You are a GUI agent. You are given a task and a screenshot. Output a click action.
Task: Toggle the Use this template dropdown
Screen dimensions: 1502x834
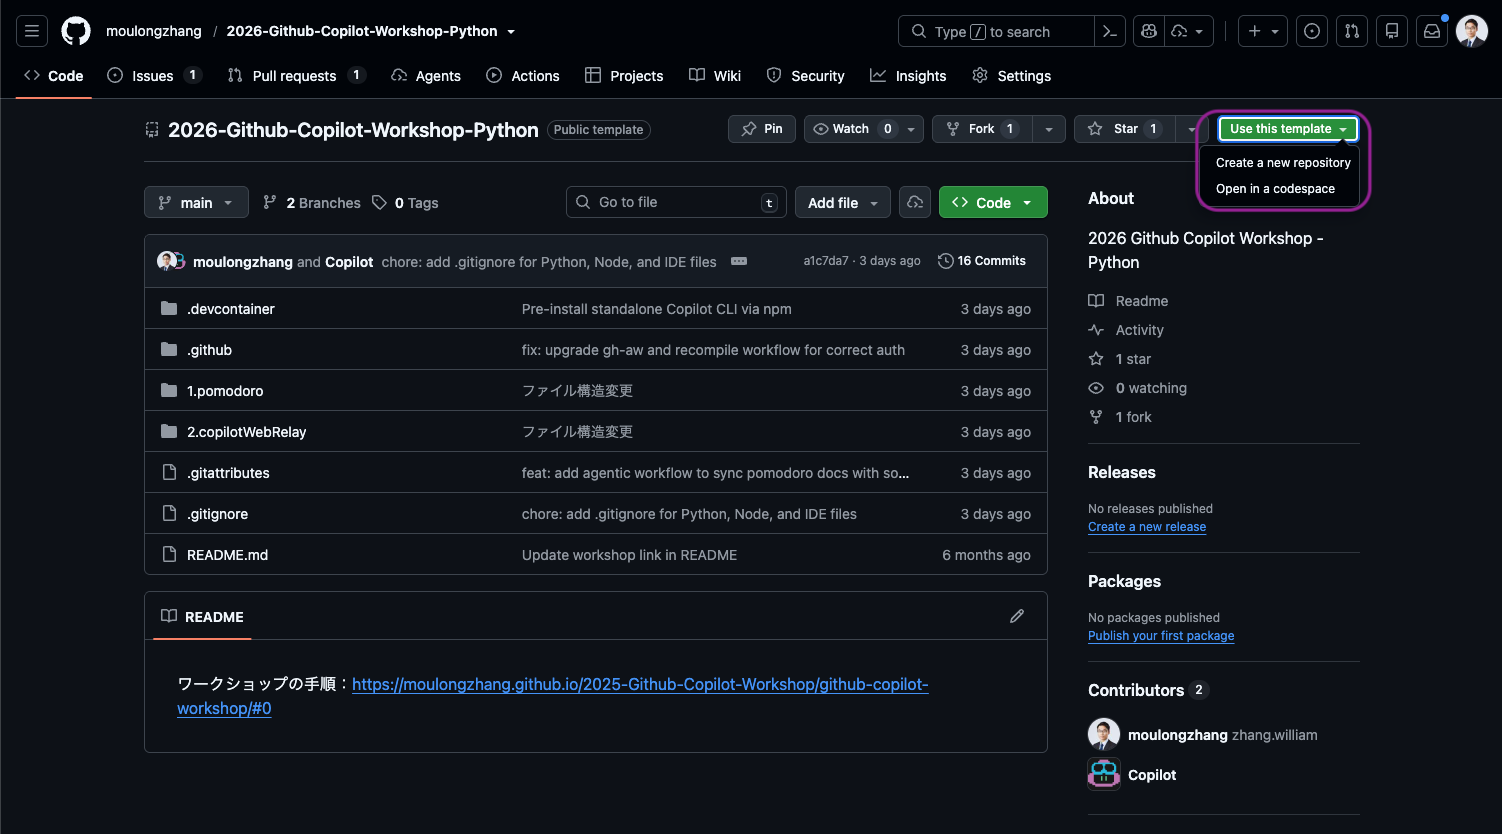pyautogui.click(x=1288, y=129)
